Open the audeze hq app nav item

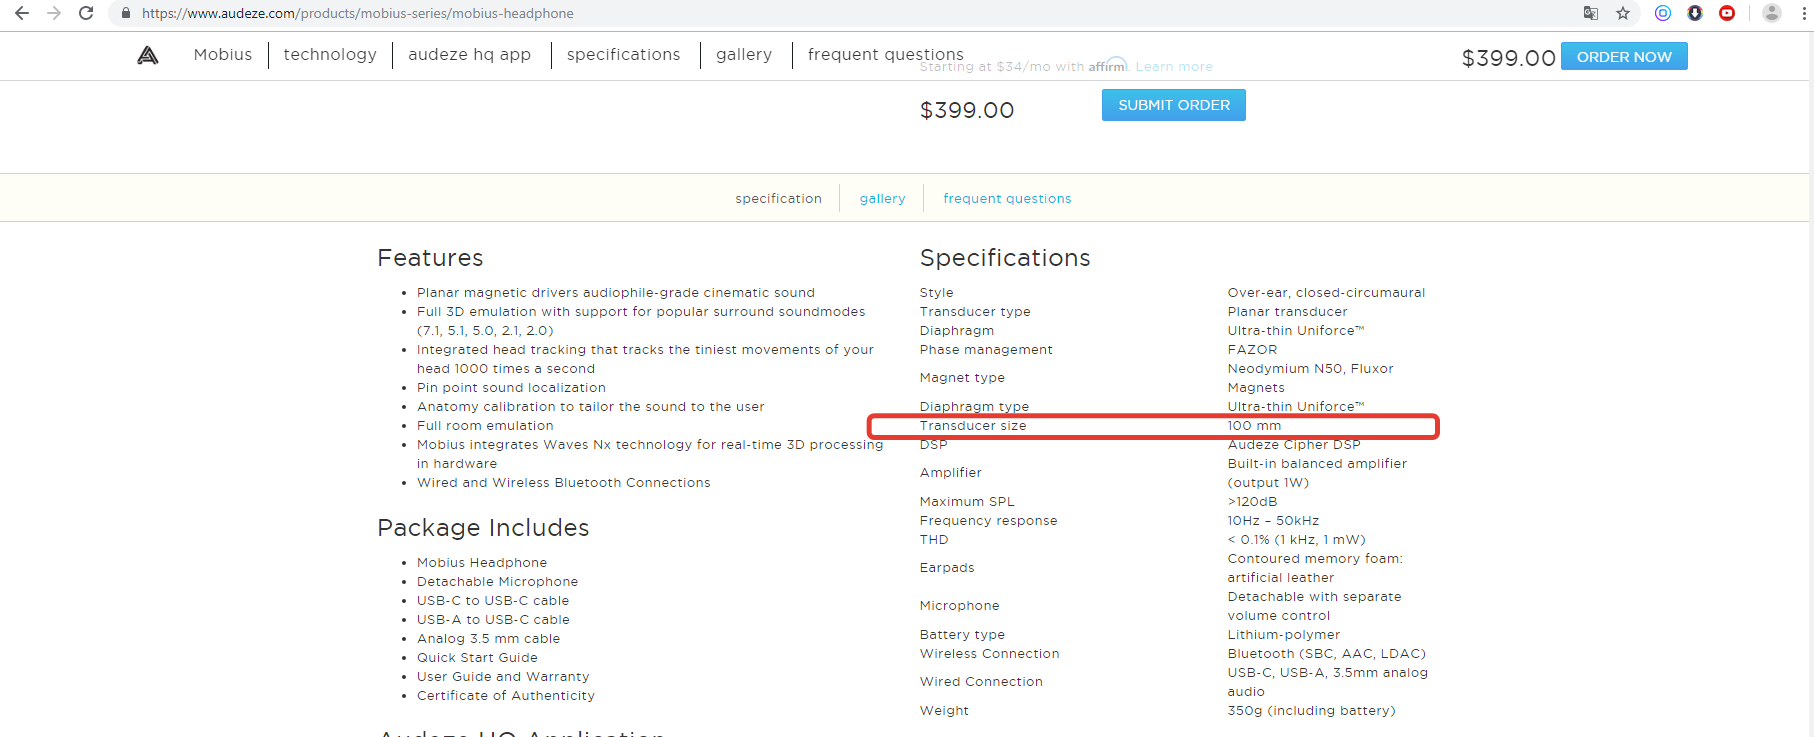469,55
